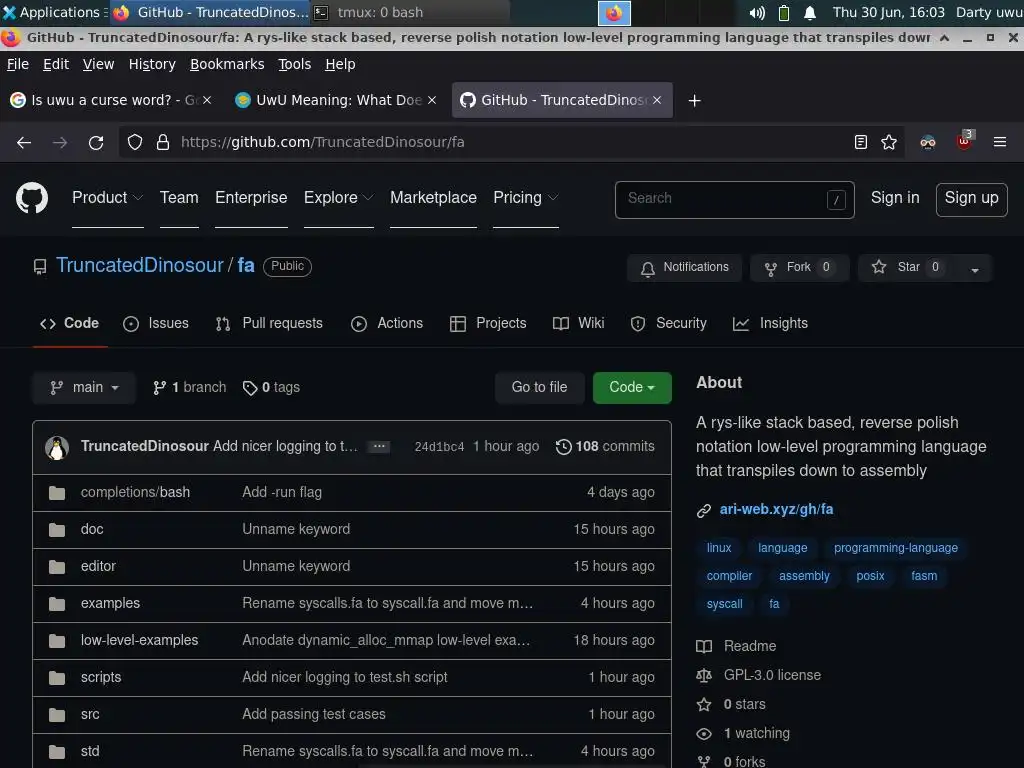Image resolution: width=1024 pixels, height=768 pixels.
Task: Open the History menu
Action: 152,64
